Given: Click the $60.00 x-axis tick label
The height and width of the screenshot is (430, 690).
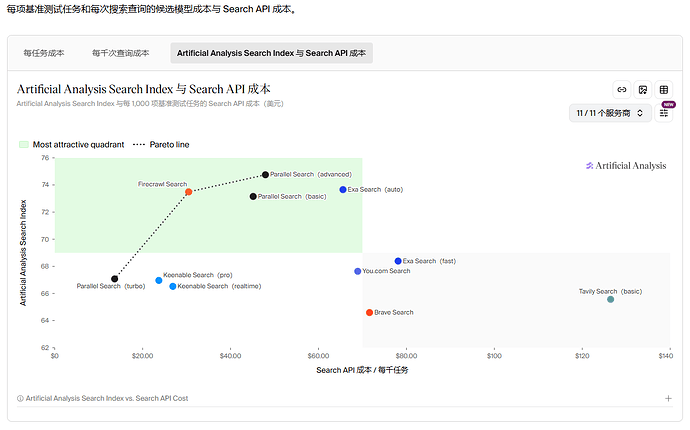Looking at the screenshot, I should pos(318,356).
